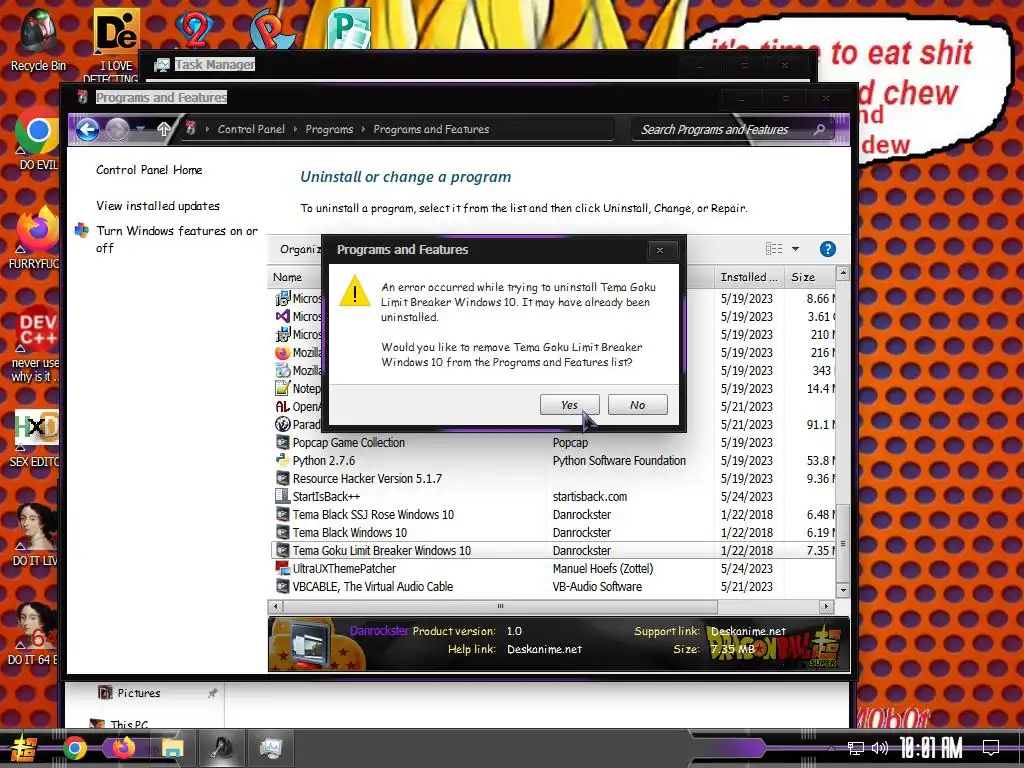The height and width of the screenshot is (768, 1024).
Task: Click No in the error dialog
Action: (637, 405)
